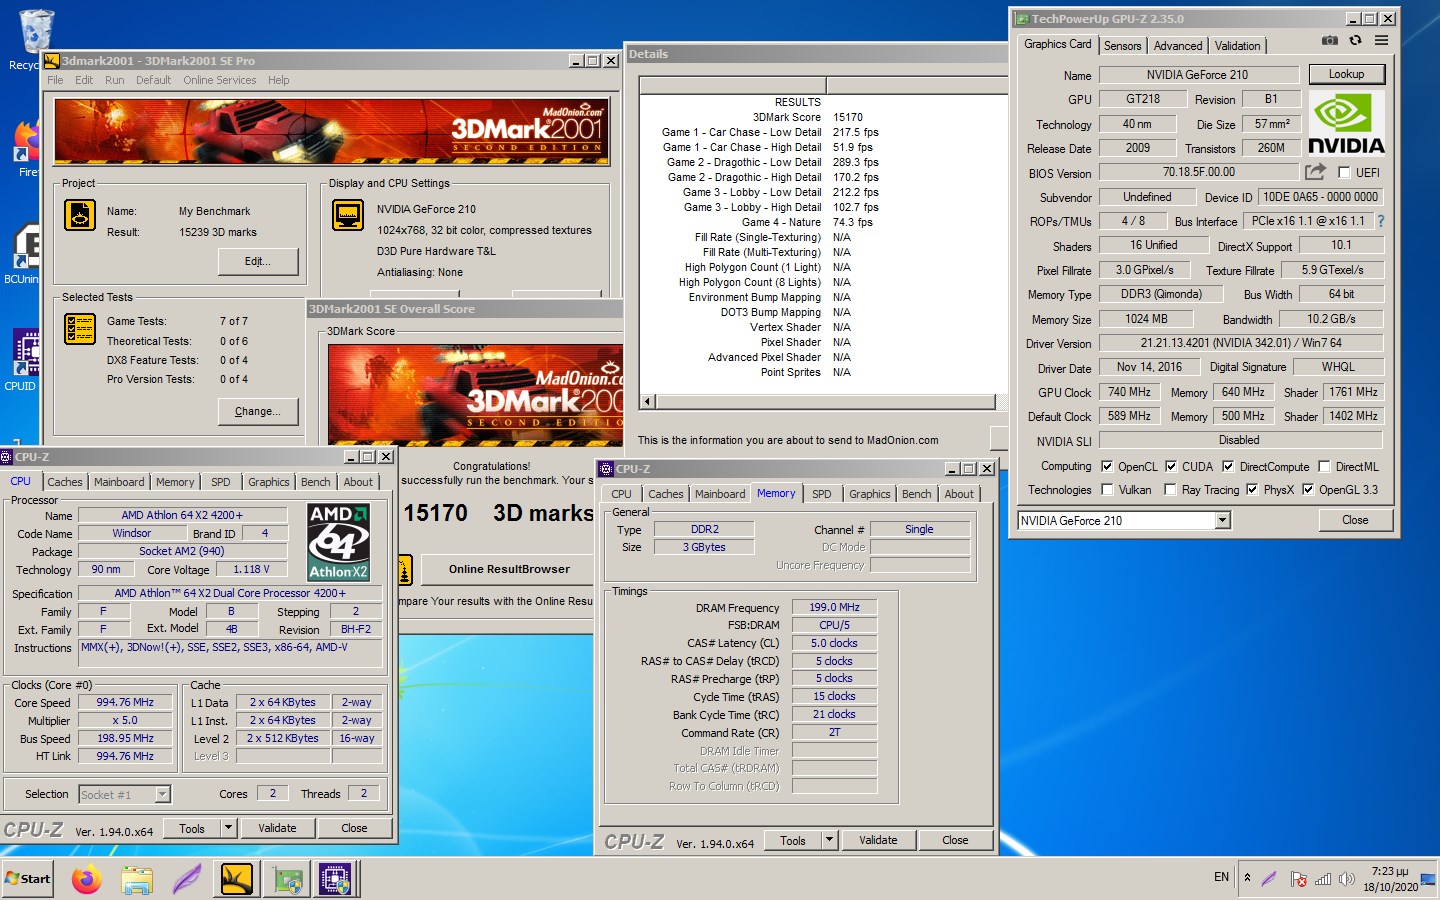Toggle the DirectCompute checkbox

pos(1228,466)
